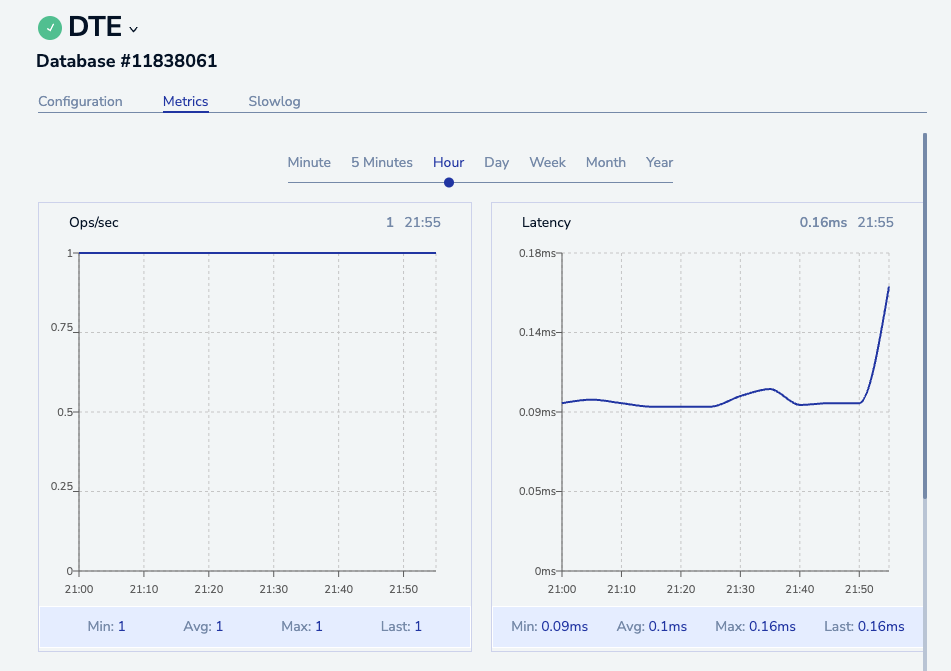This screenshot has width=951, height=671.
Task: Click the 21:30 label under Ops/sec chart
Action: [x=274, y=589]
